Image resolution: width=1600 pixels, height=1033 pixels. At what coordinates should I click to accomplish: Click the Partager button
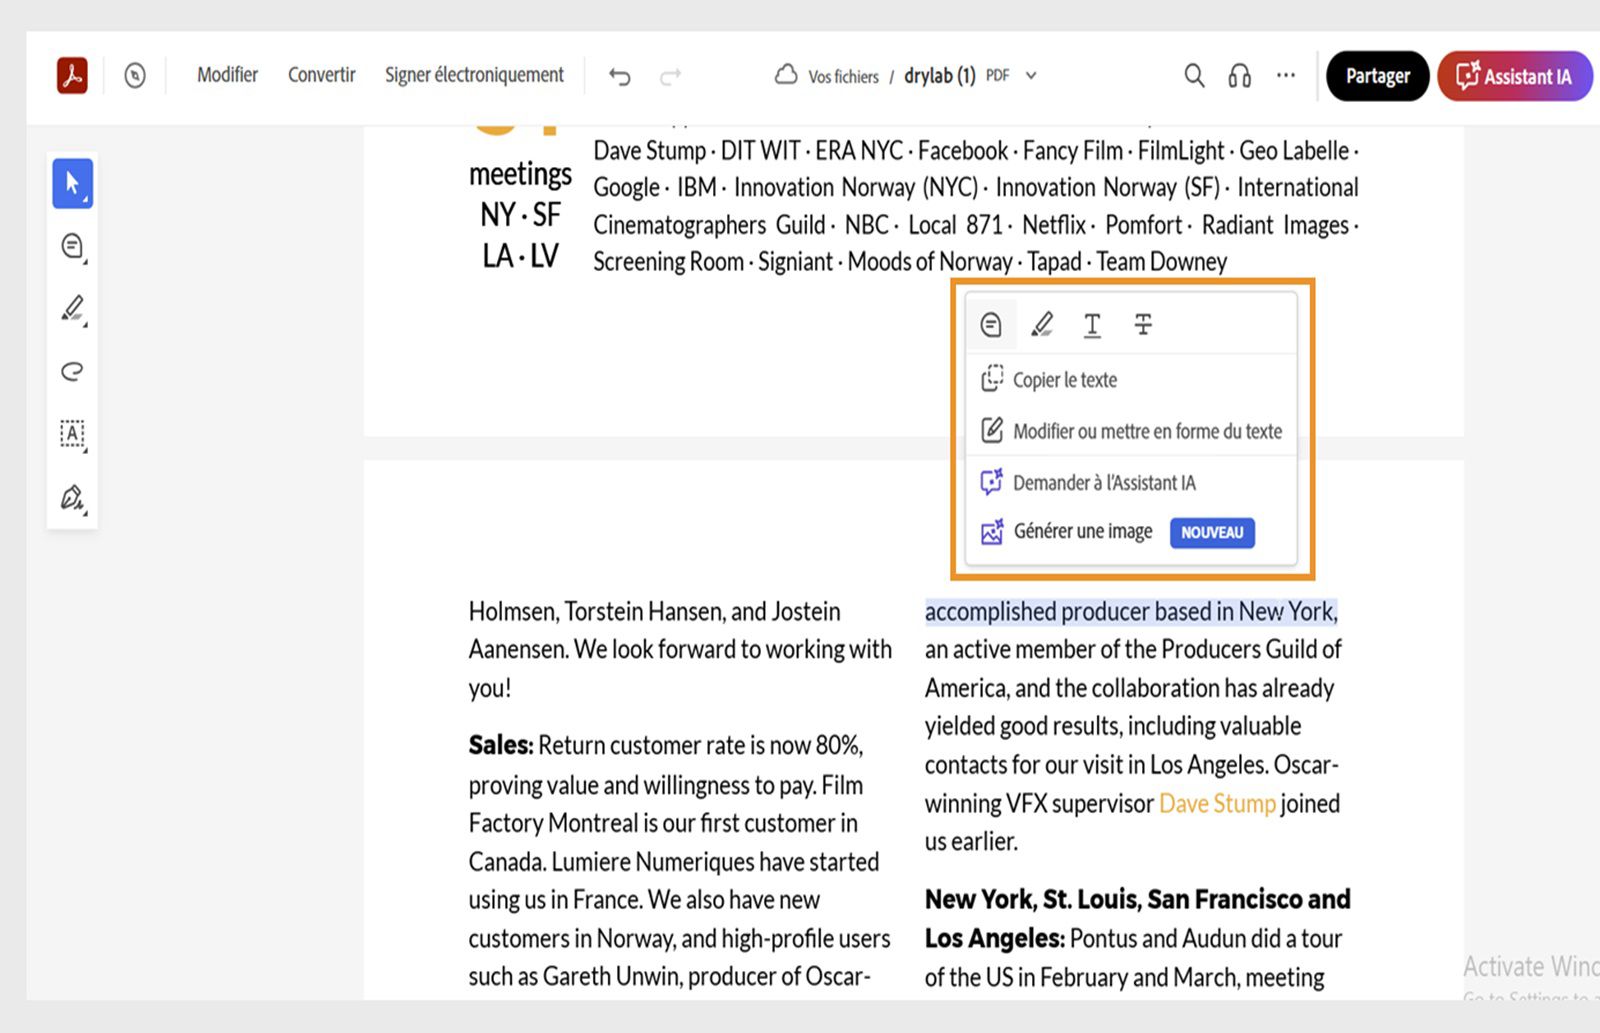1377,75
